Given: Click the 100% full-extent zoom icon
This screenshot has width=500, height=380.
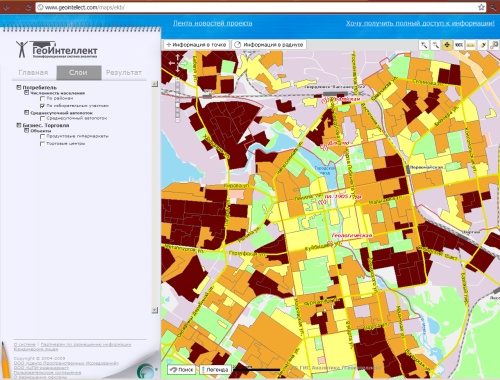Looking at the screenshot, I should click(x=459, y=45).
